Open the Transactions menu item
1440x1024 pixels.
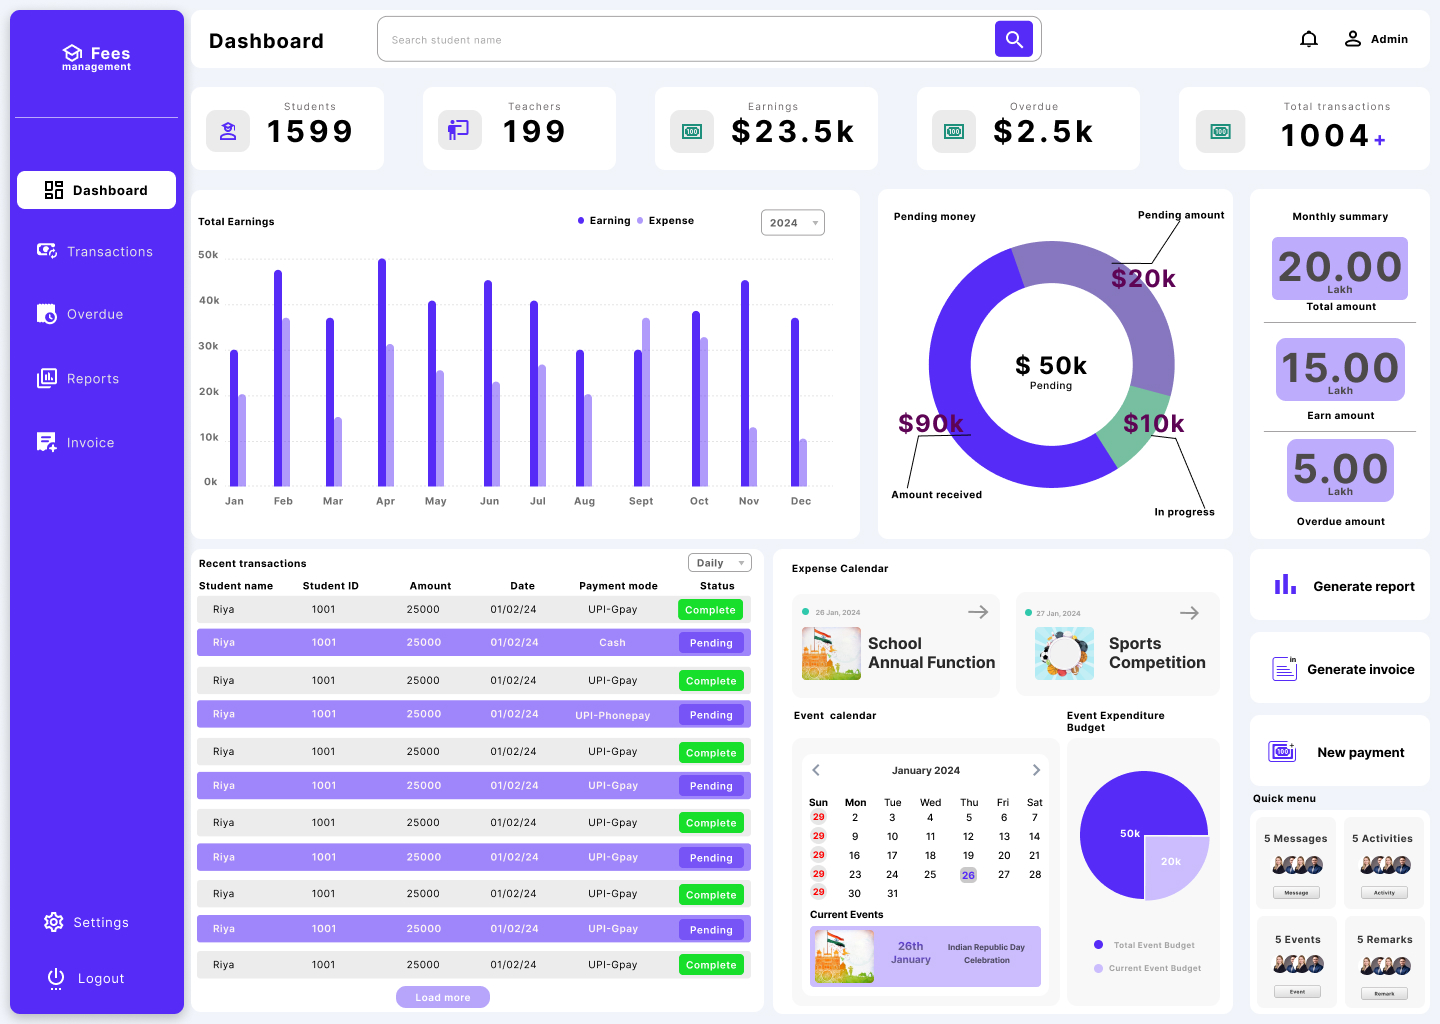point(96,251)
